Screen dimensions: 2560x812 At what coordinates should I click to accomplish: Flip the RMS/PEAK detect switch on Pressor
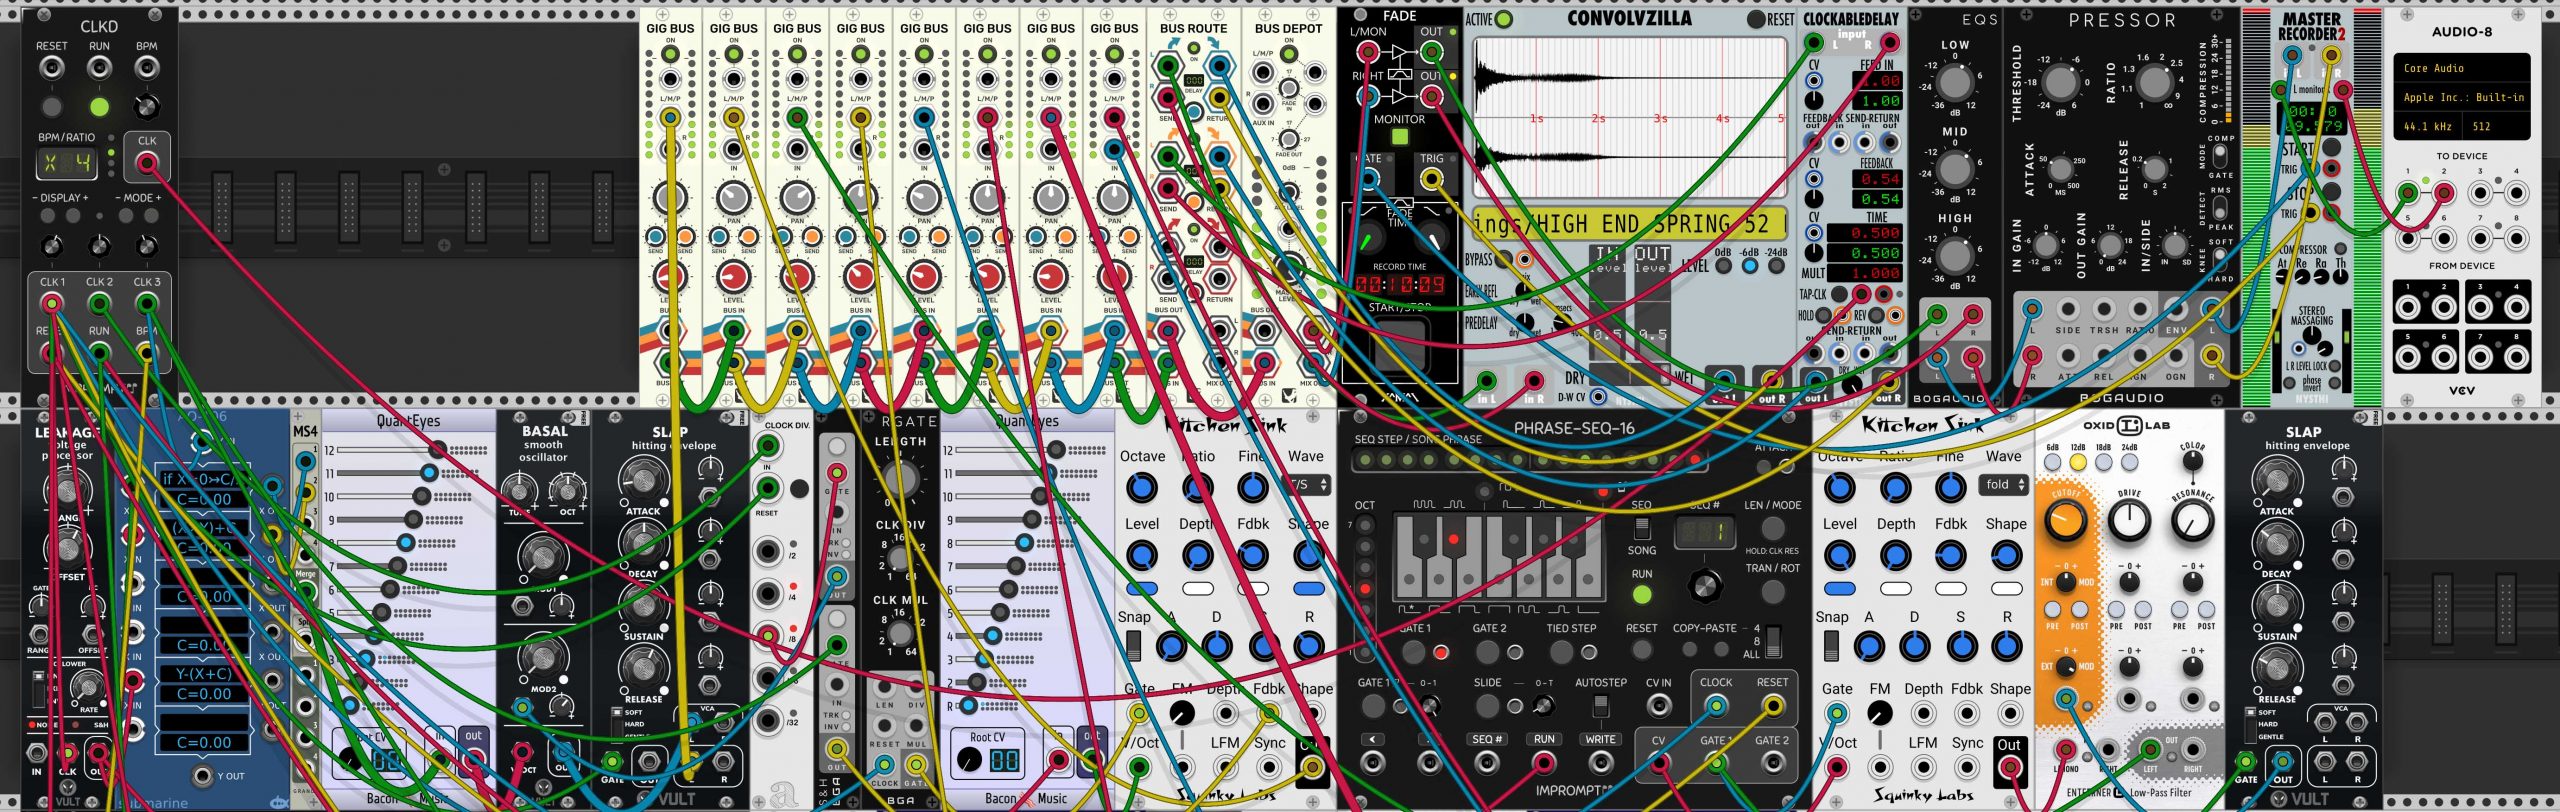tap(2219, 207)
